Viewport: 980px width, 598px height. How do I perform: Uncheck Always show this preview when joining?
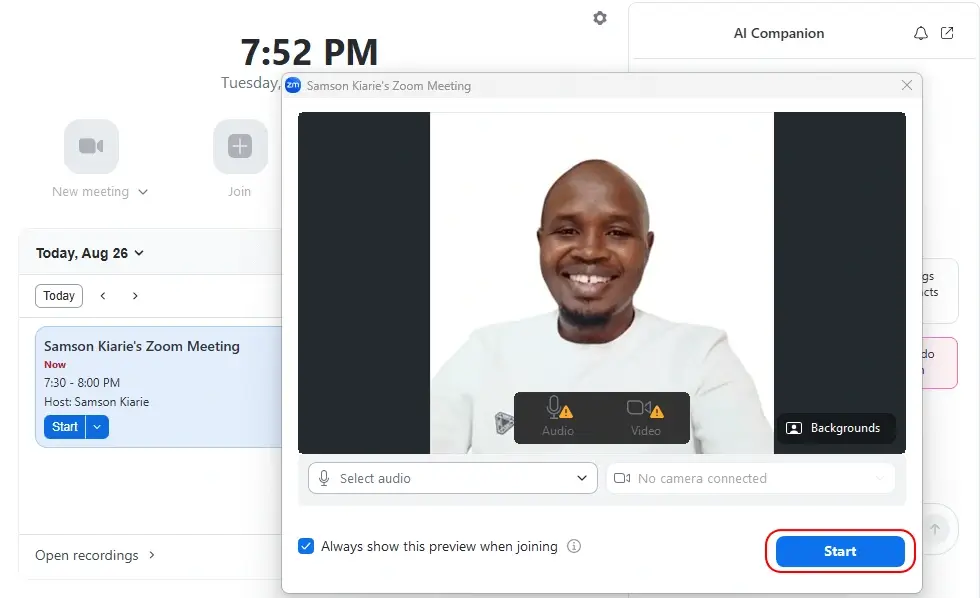306,546
